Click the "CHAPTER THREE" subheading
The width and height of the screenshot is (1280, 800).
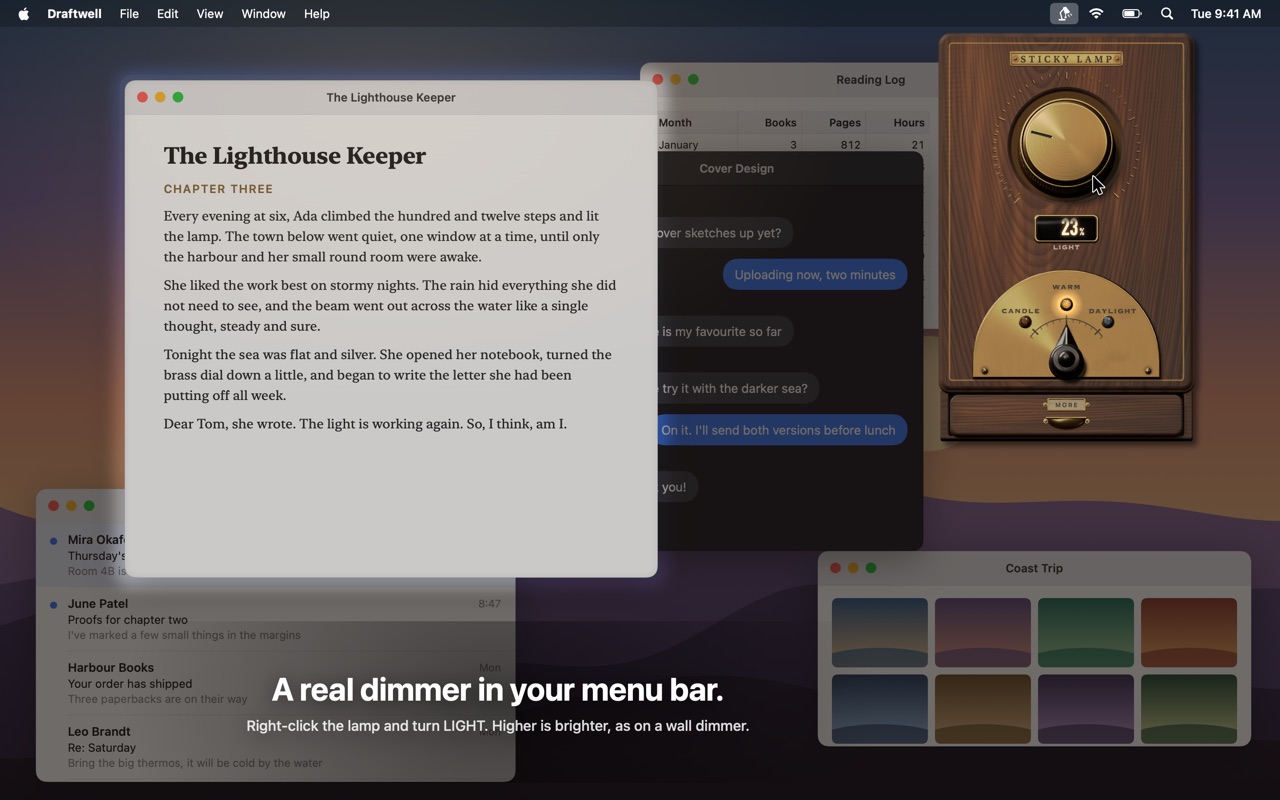(218, 189)
